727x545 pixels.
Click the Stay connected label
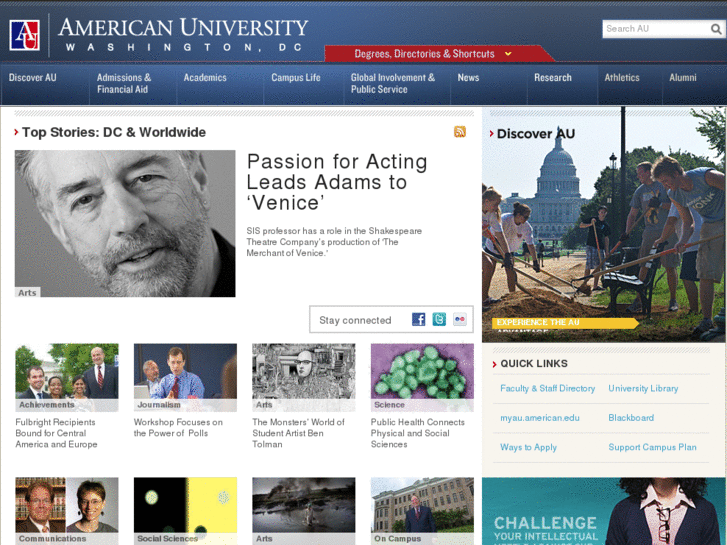coord(355,321)
